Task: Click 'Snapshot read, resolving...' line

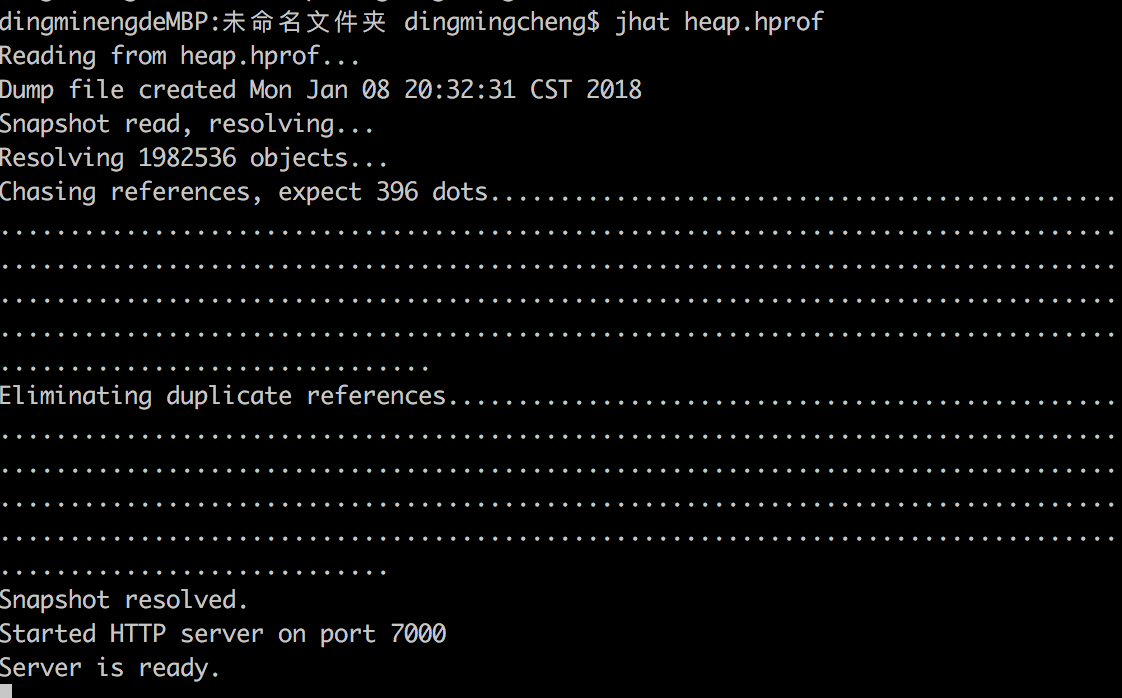Action: point(187,124)
